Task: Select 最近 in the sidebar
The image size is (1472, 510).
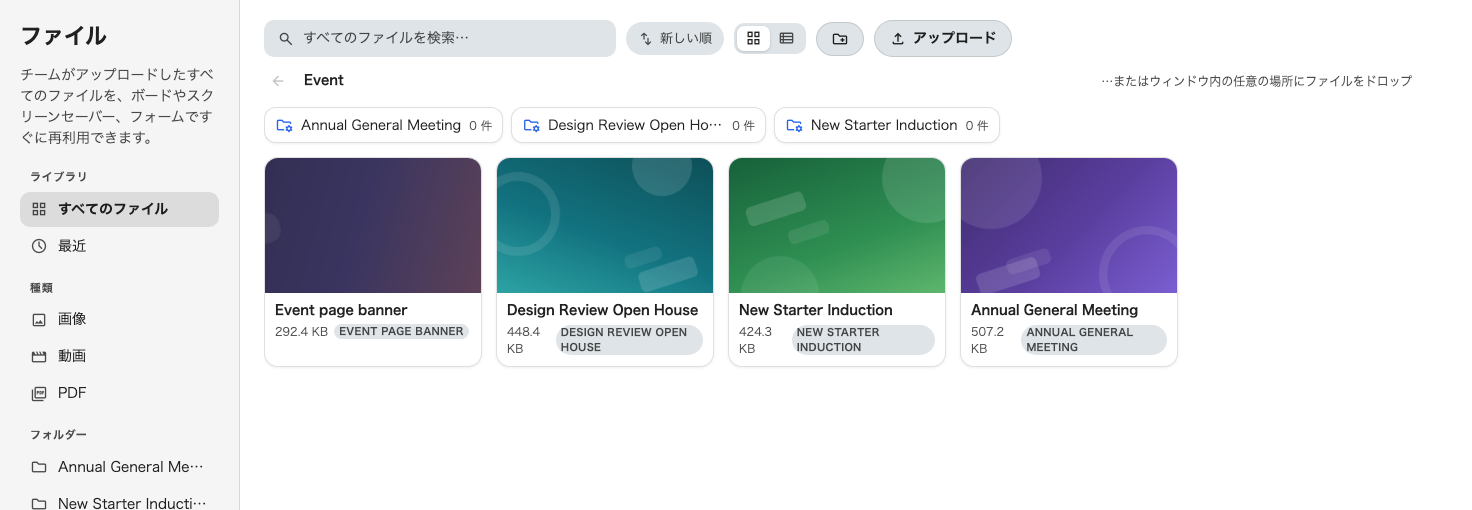Action: click(119, 246)
